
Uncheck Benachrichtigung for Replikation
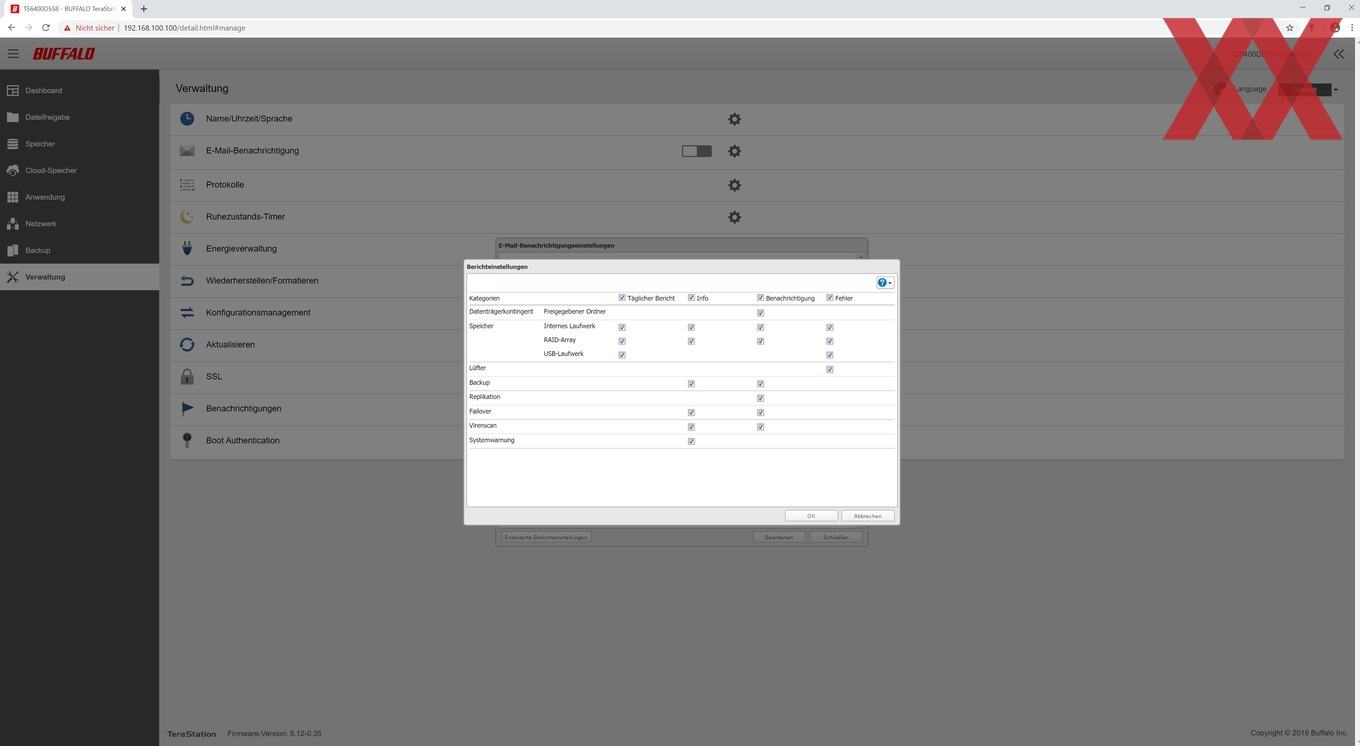760,398
